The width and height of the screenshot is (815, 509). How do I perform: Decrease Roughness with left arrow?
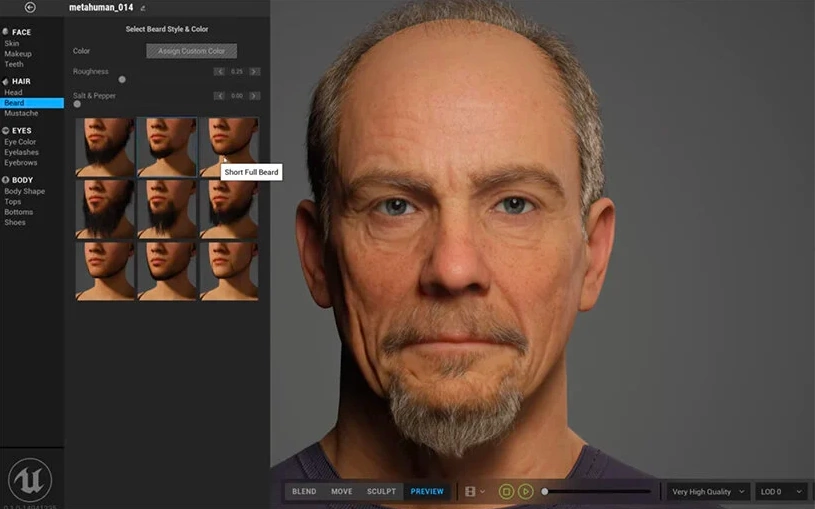tap(219, 72)
